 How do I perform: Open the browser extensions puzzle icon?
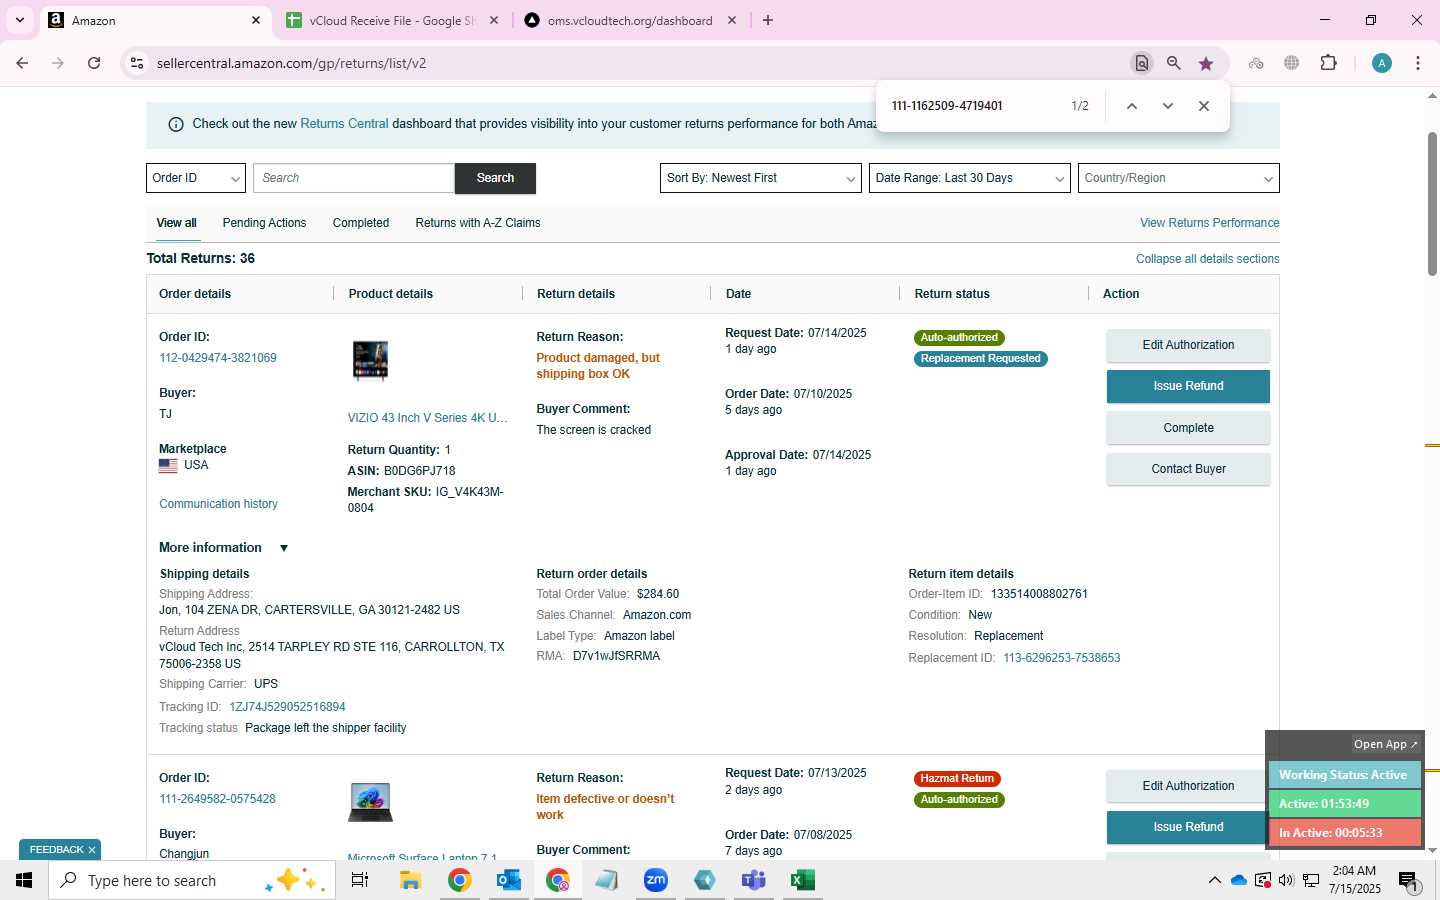(x=1328, y=63)
